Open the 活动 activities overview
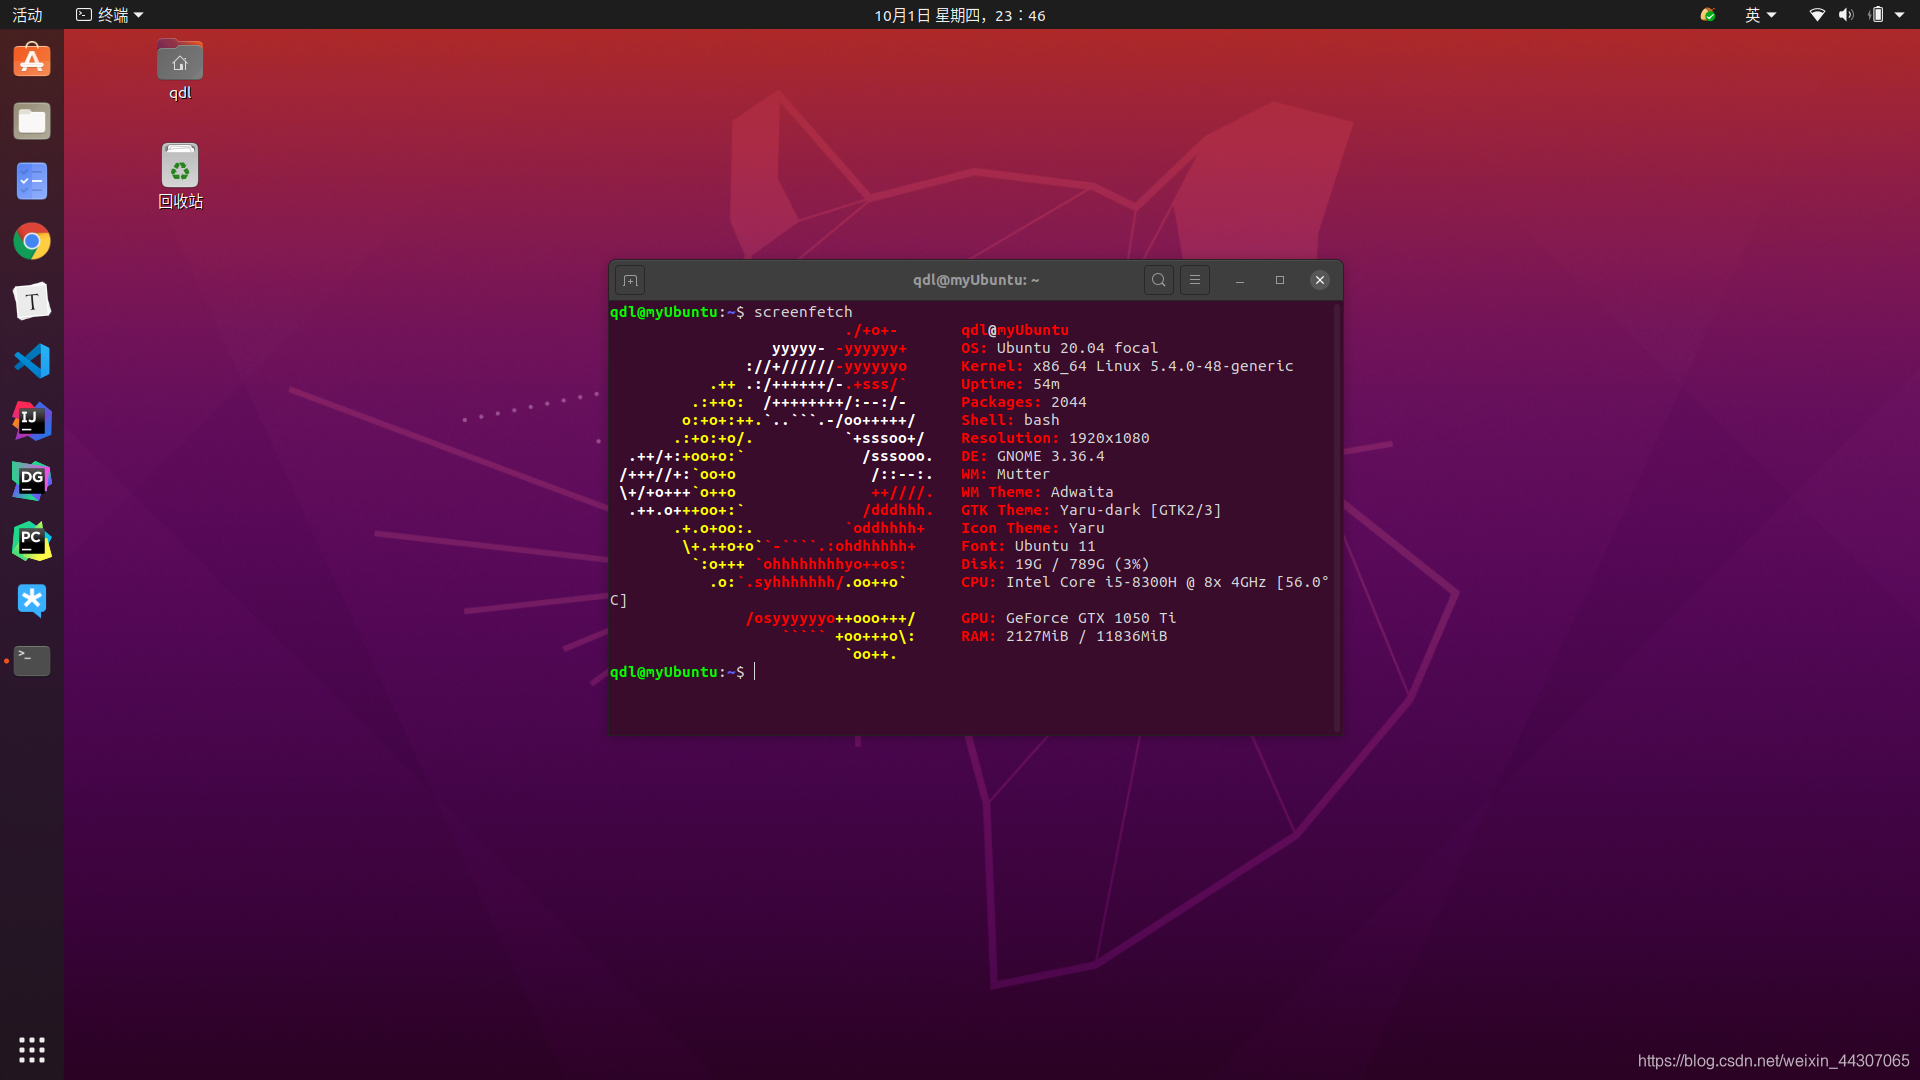The height and width of the screenshot is (1080, 1920). pos(27,15)
